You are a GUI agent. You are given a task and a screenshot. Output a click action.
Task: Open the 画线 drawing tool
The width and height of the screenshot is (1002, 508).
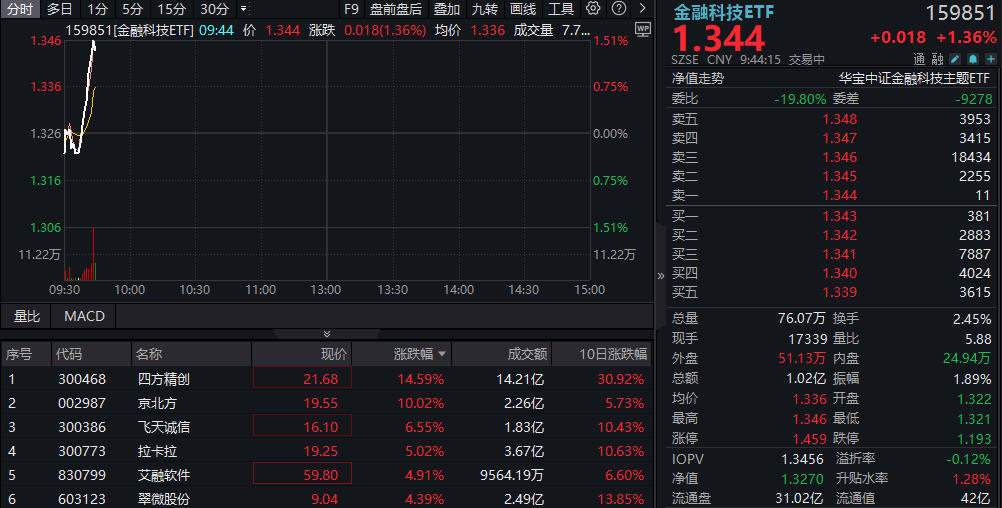point(523,9)
